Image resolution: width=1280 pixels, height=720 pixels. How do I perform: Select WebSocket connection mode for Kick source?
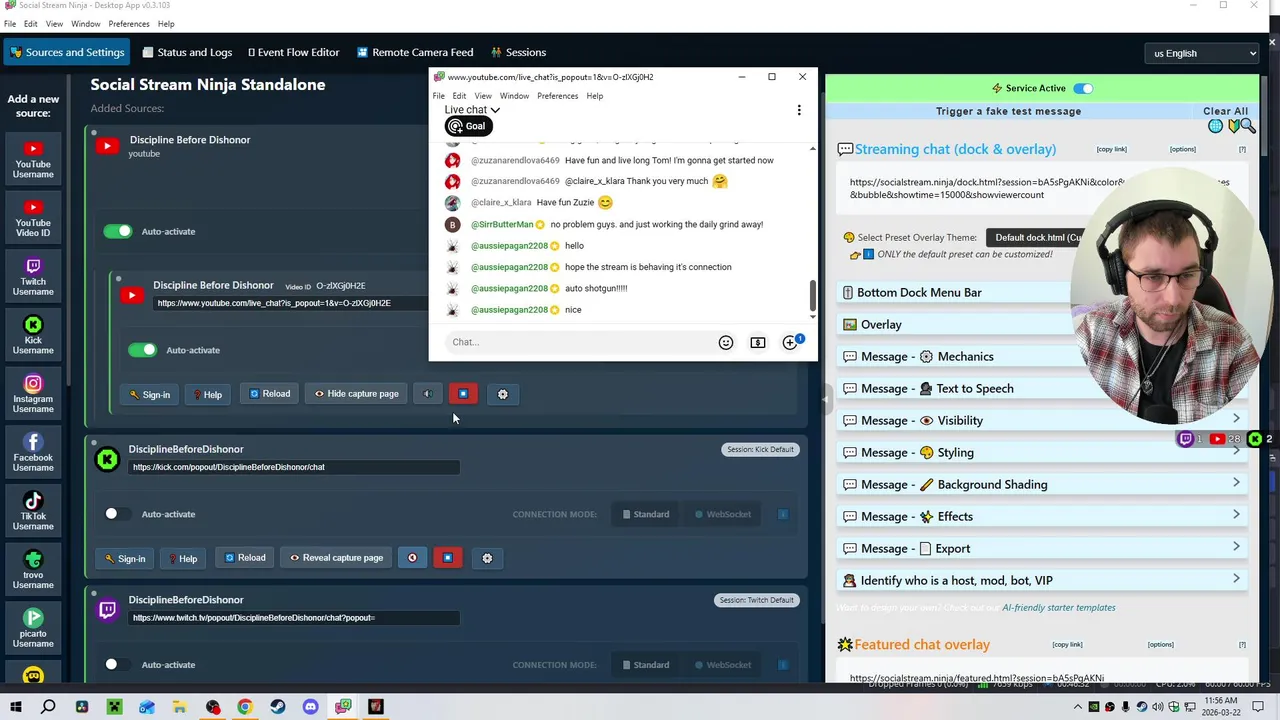click(x=723, y=514)
